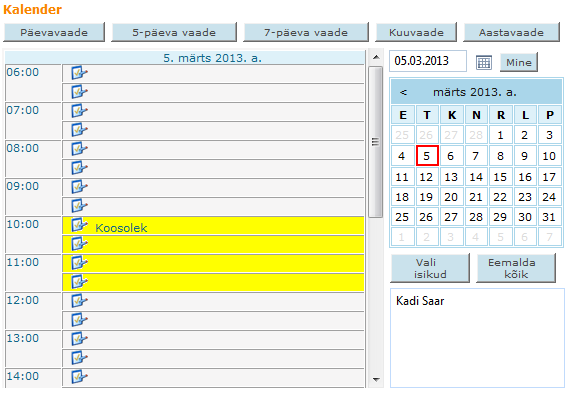Click edit icon next to Koosolek
The height and width of the screenshot is (394, 570).
pos(79,225)
